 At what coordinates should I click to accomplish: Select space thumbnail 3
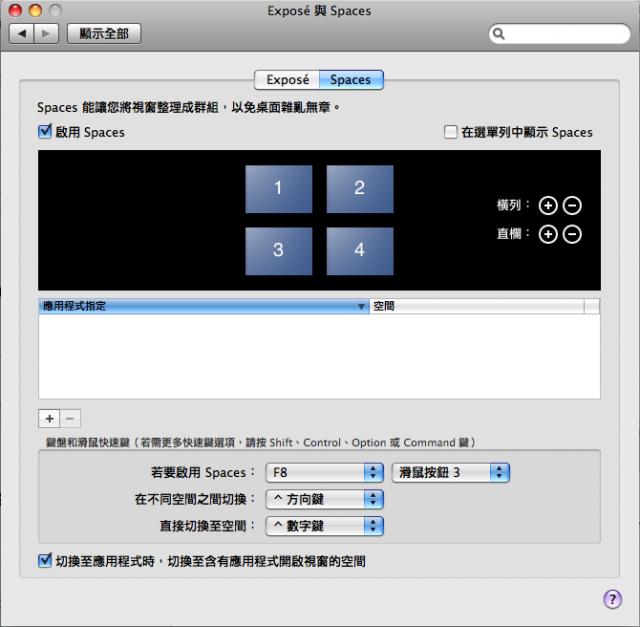coord(279,251)
